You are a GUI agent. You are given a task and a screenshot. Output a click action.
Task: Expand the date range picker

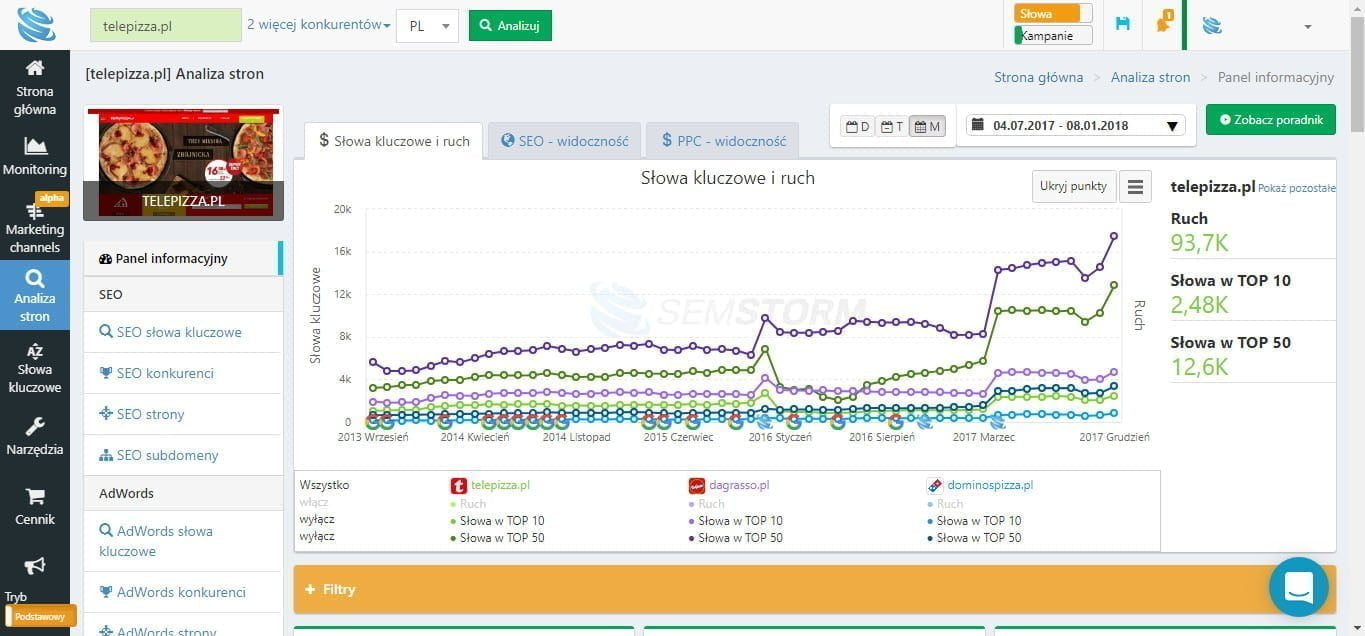point(1071,126)
